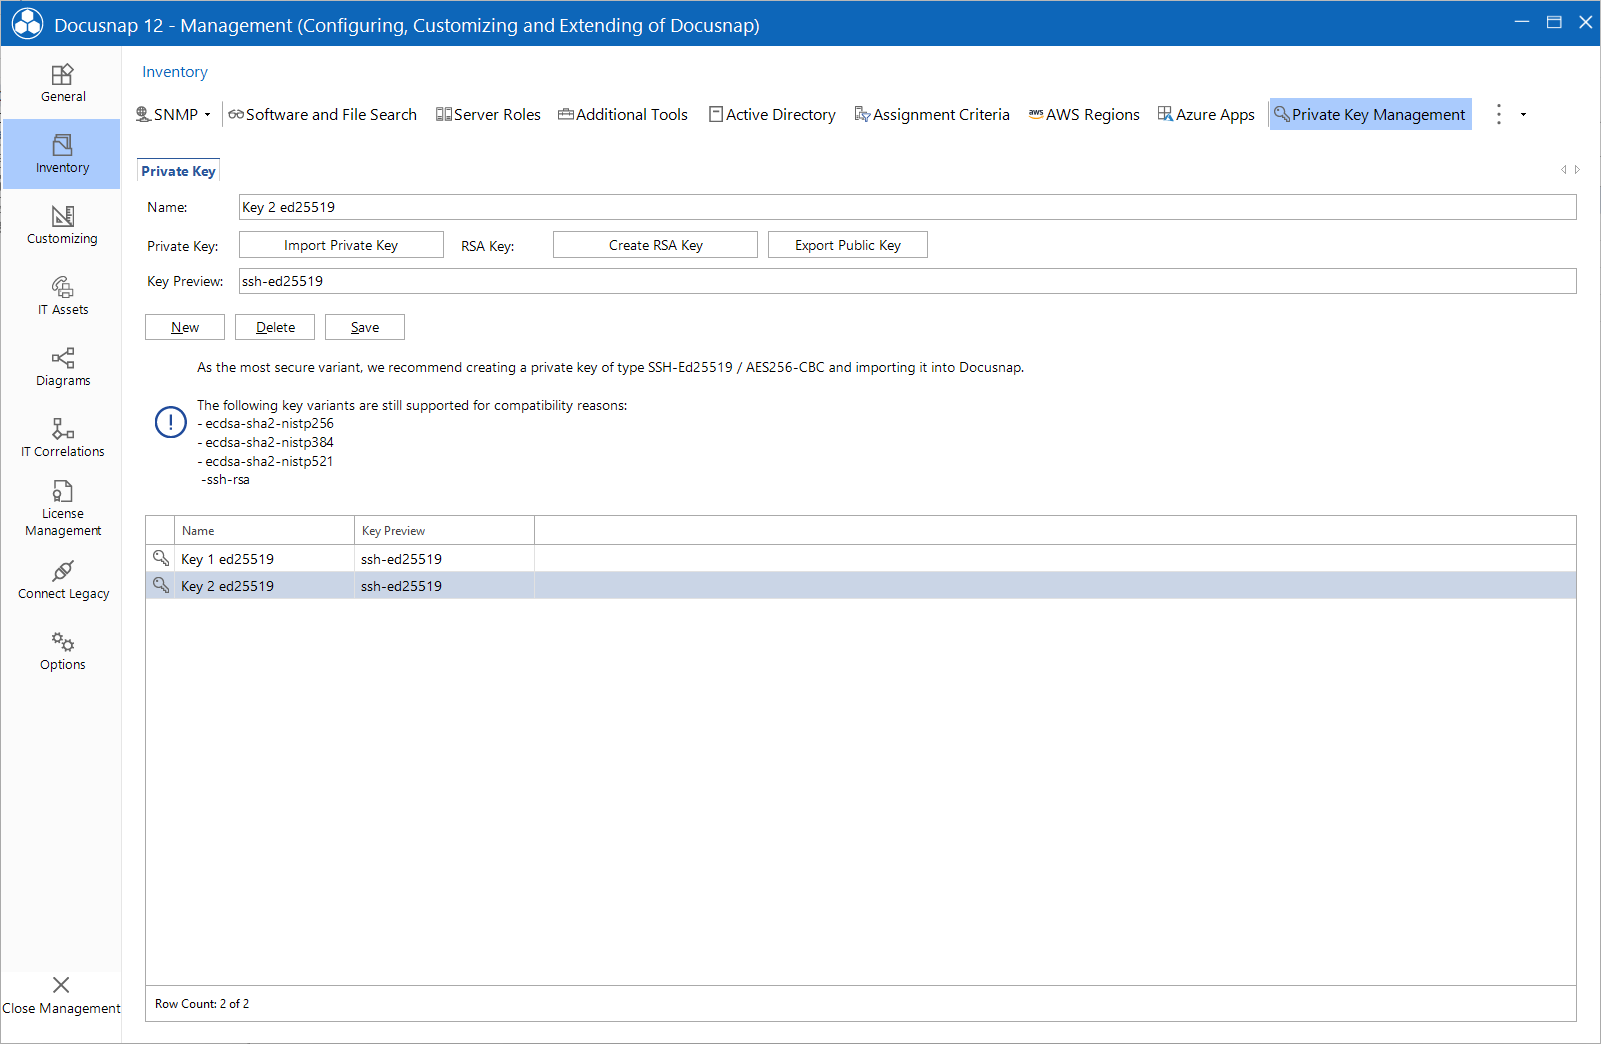Open the three-dot toolbar overflow menu

click(1498, 114)
